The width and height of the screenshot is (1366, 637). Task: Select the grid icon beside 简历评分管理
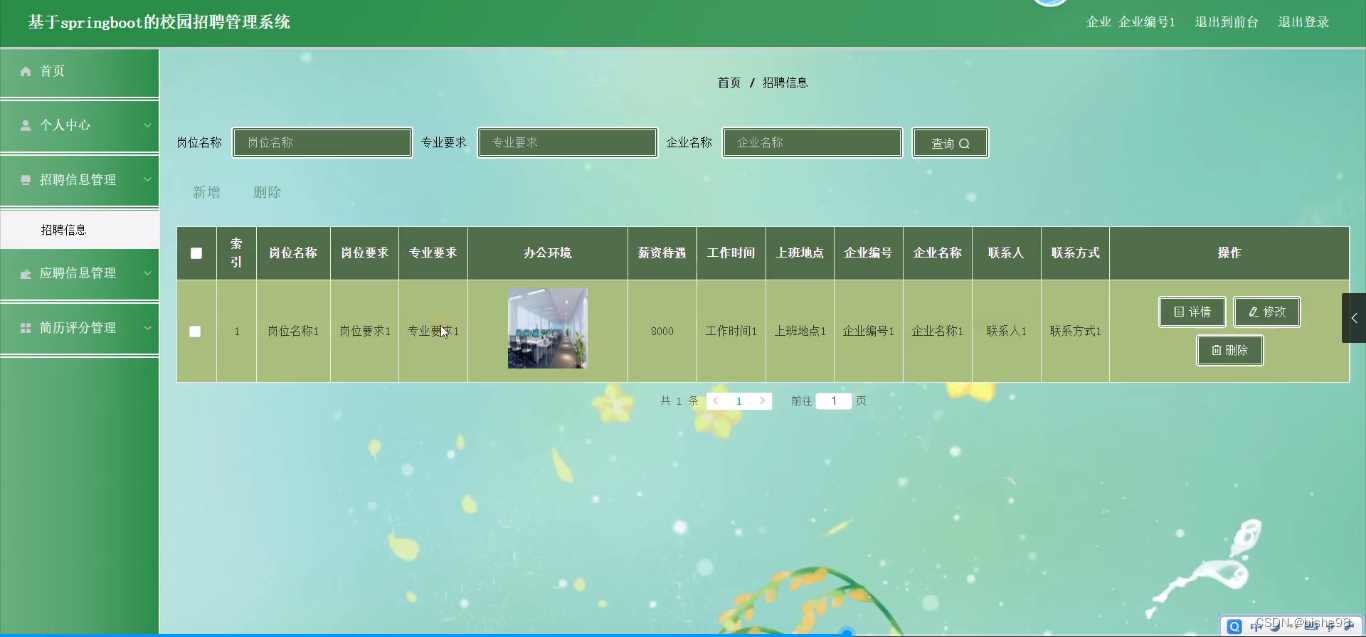[25, 327]
